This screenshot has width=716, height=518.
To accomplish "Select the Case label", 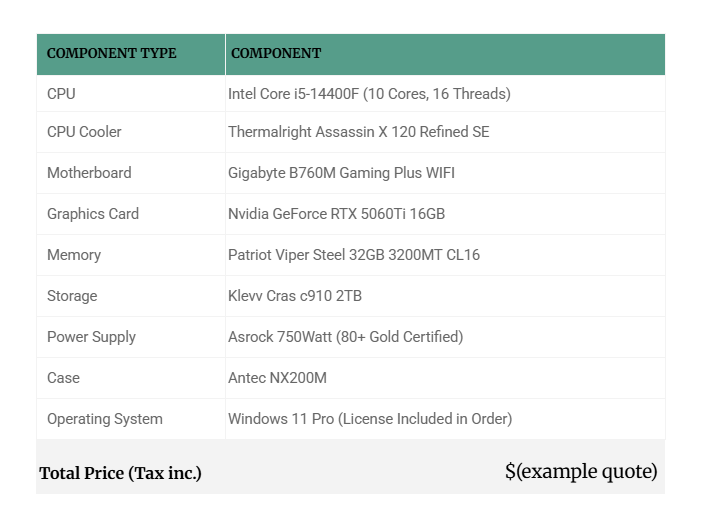I will point(63,378).
